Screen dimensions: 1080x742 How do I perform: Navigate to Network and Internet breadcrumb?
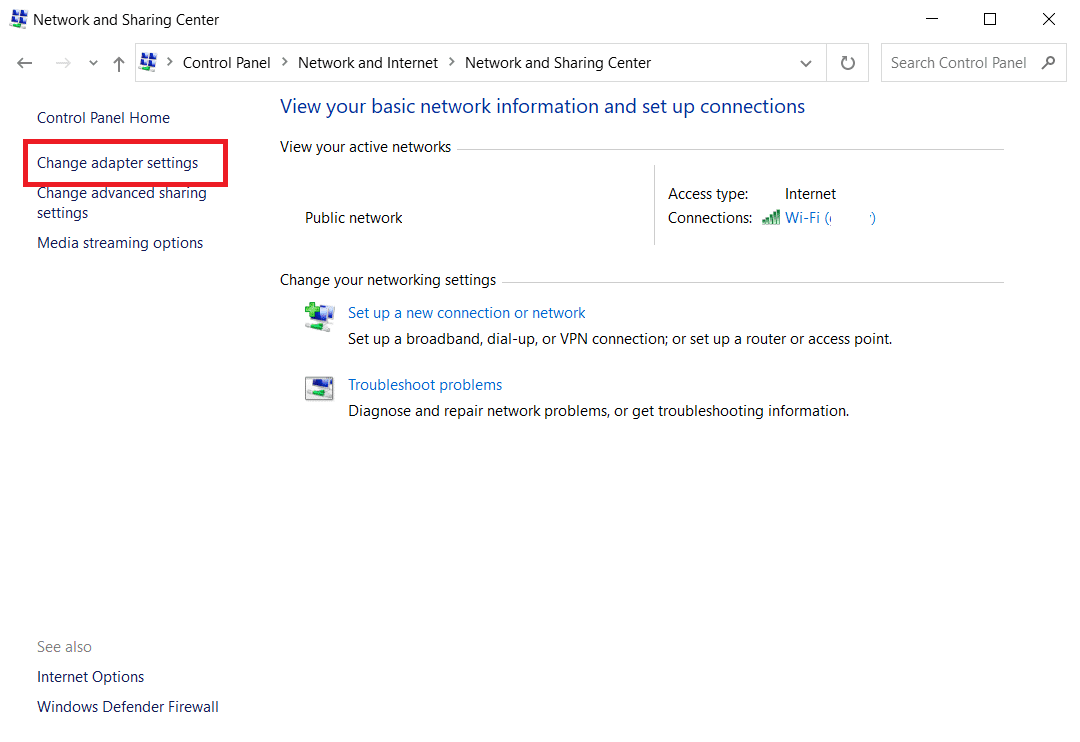(x=368, y=63)
